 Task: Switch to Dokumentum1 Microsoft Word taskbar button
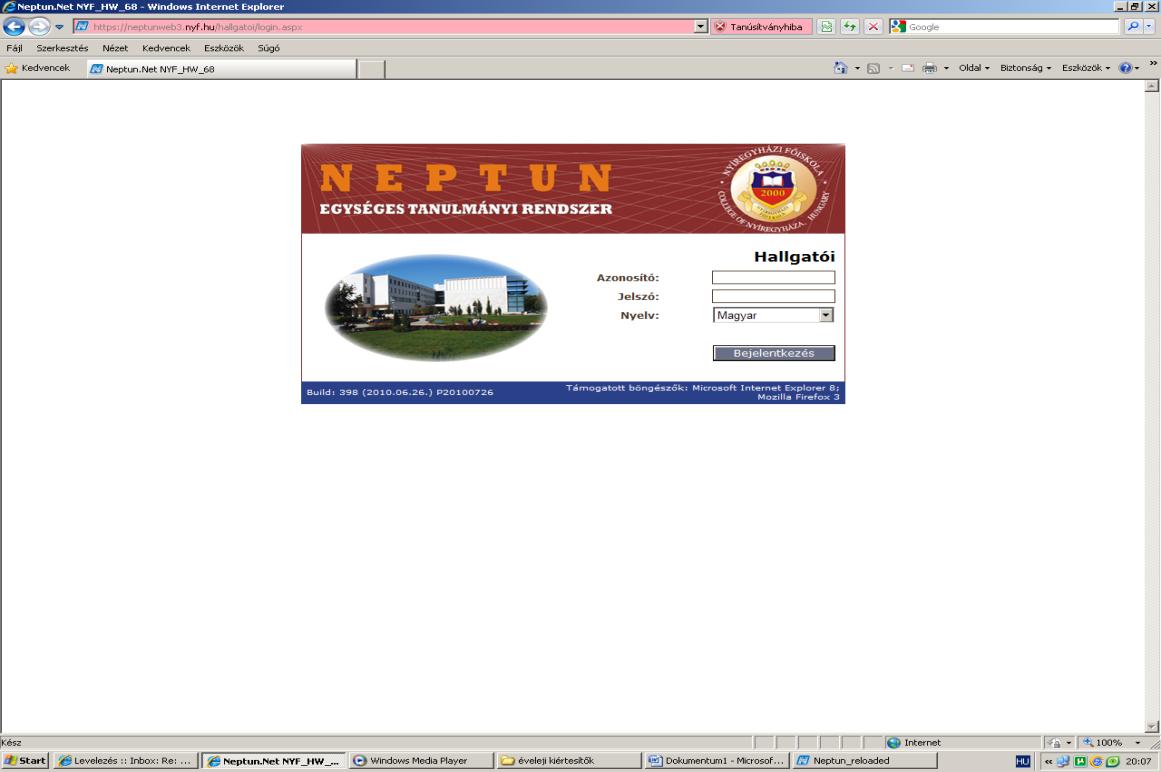717,760
